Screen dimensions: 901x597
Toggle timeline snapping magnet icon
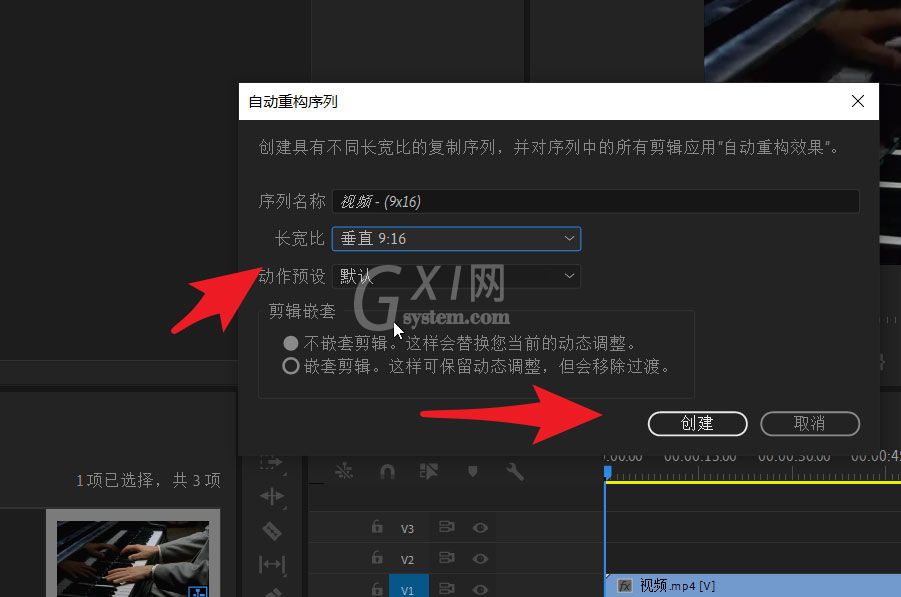pyautogui.click(x=387, y=472)
